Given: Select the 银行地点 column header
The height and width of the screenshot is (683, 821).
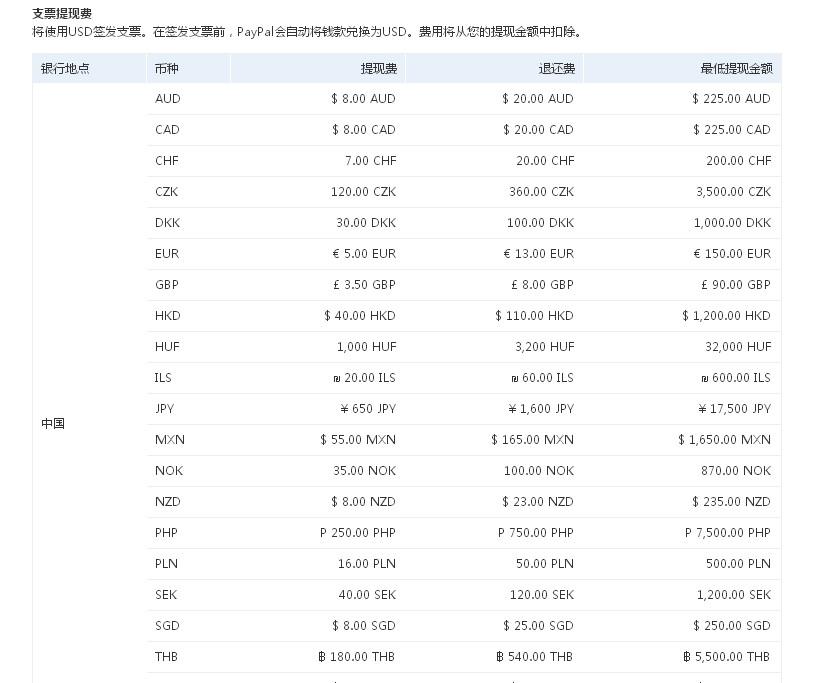Looking at the screenshot, I should pos(65,69).
